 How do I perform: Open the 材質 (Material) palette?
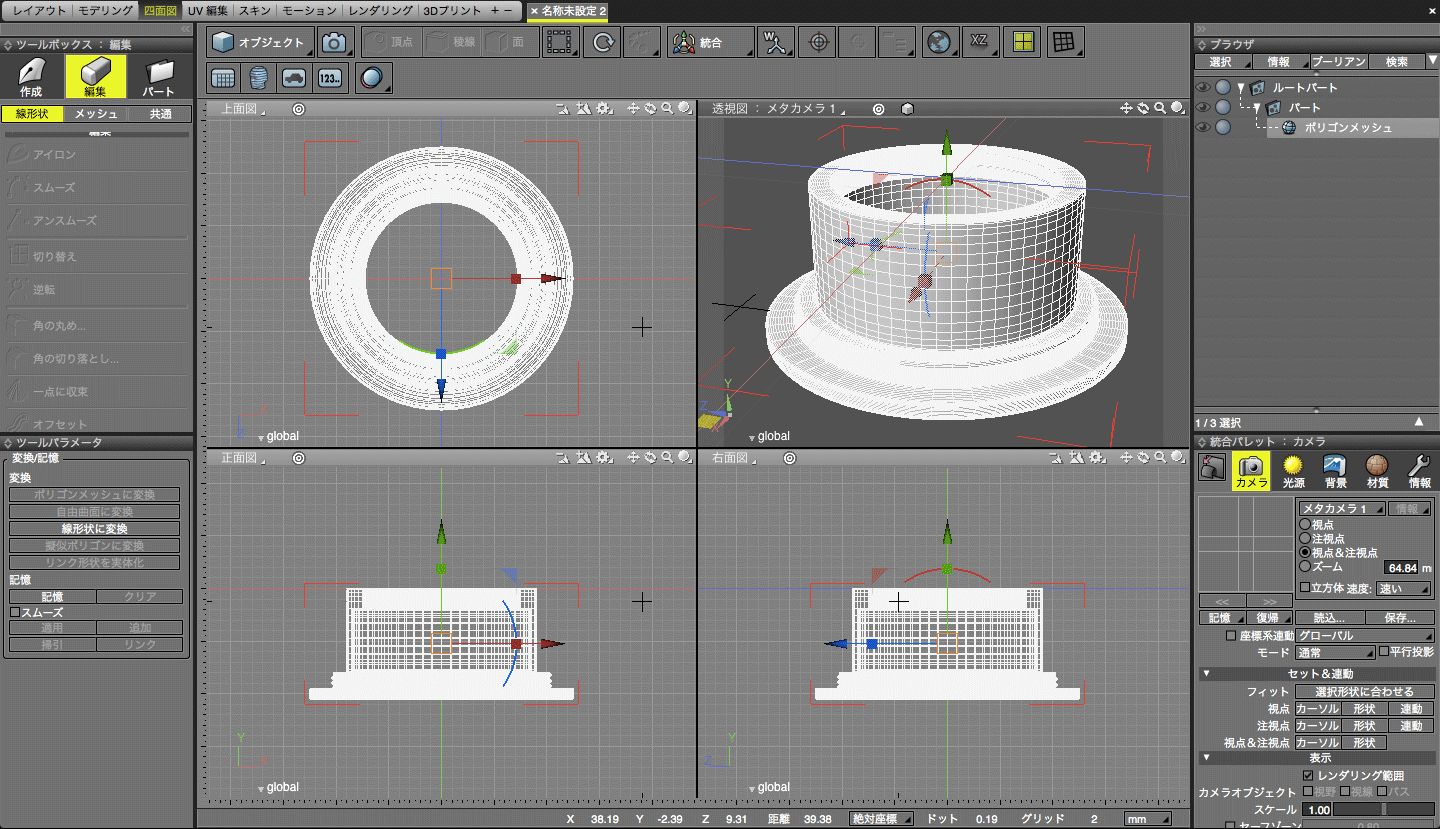coord(1377,470)
